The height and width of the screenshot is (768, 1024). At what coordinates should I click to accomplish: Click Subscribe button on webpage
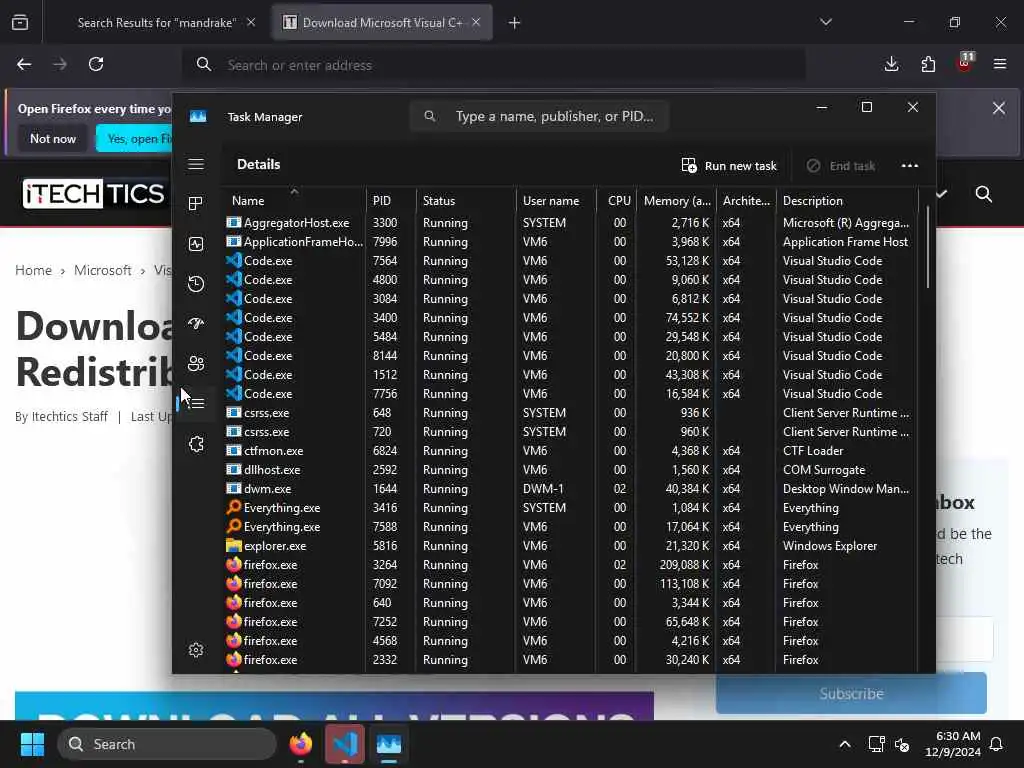851,694
